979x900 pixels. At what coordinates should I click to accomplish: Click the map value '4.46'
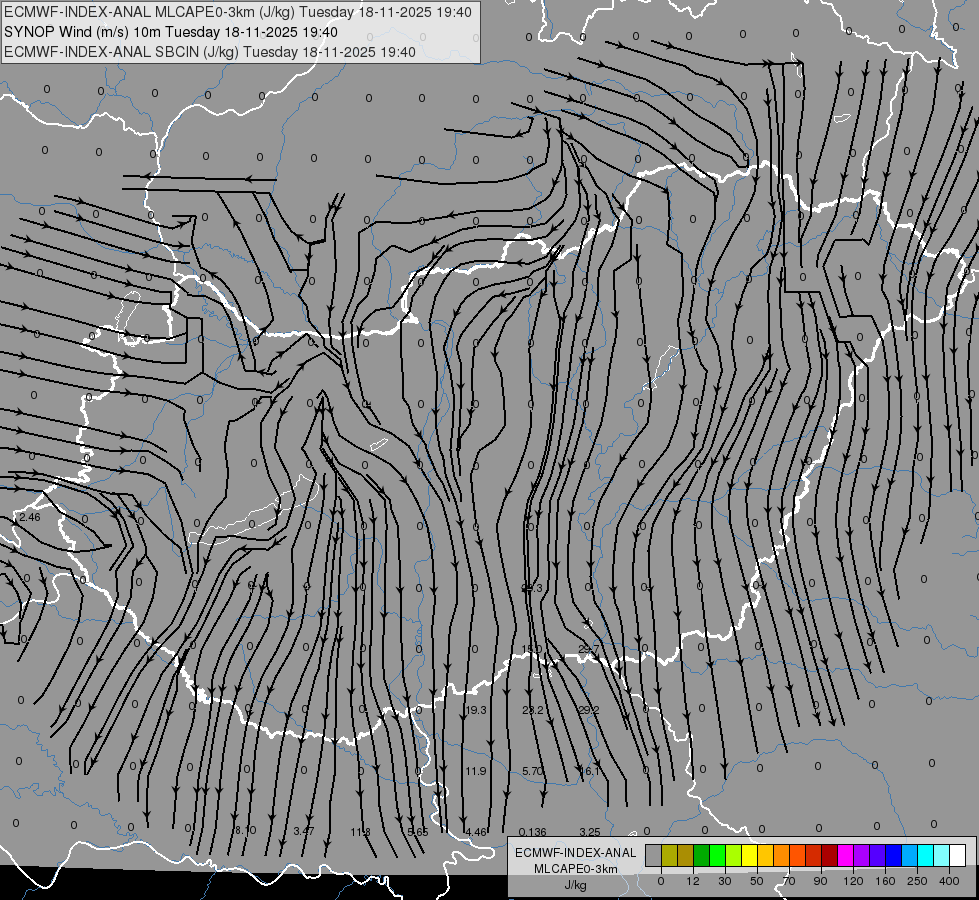[x=476, y=832]
